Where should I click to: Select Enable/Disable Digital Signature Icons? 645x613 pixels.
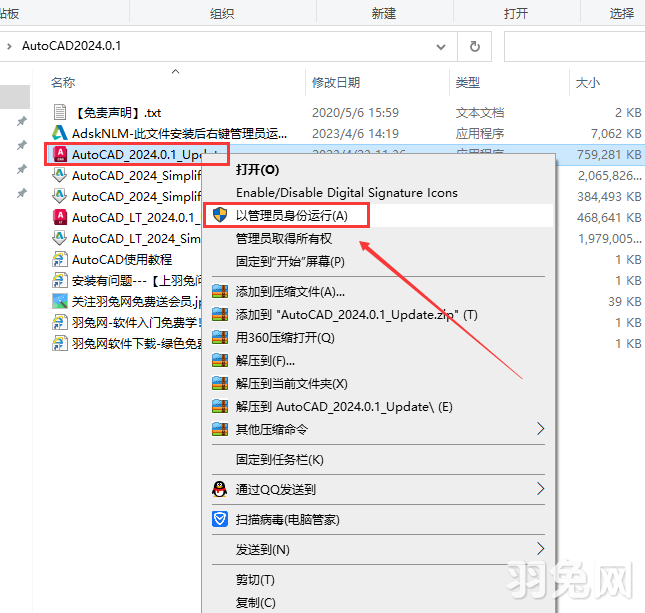click(x=347, y=193)
